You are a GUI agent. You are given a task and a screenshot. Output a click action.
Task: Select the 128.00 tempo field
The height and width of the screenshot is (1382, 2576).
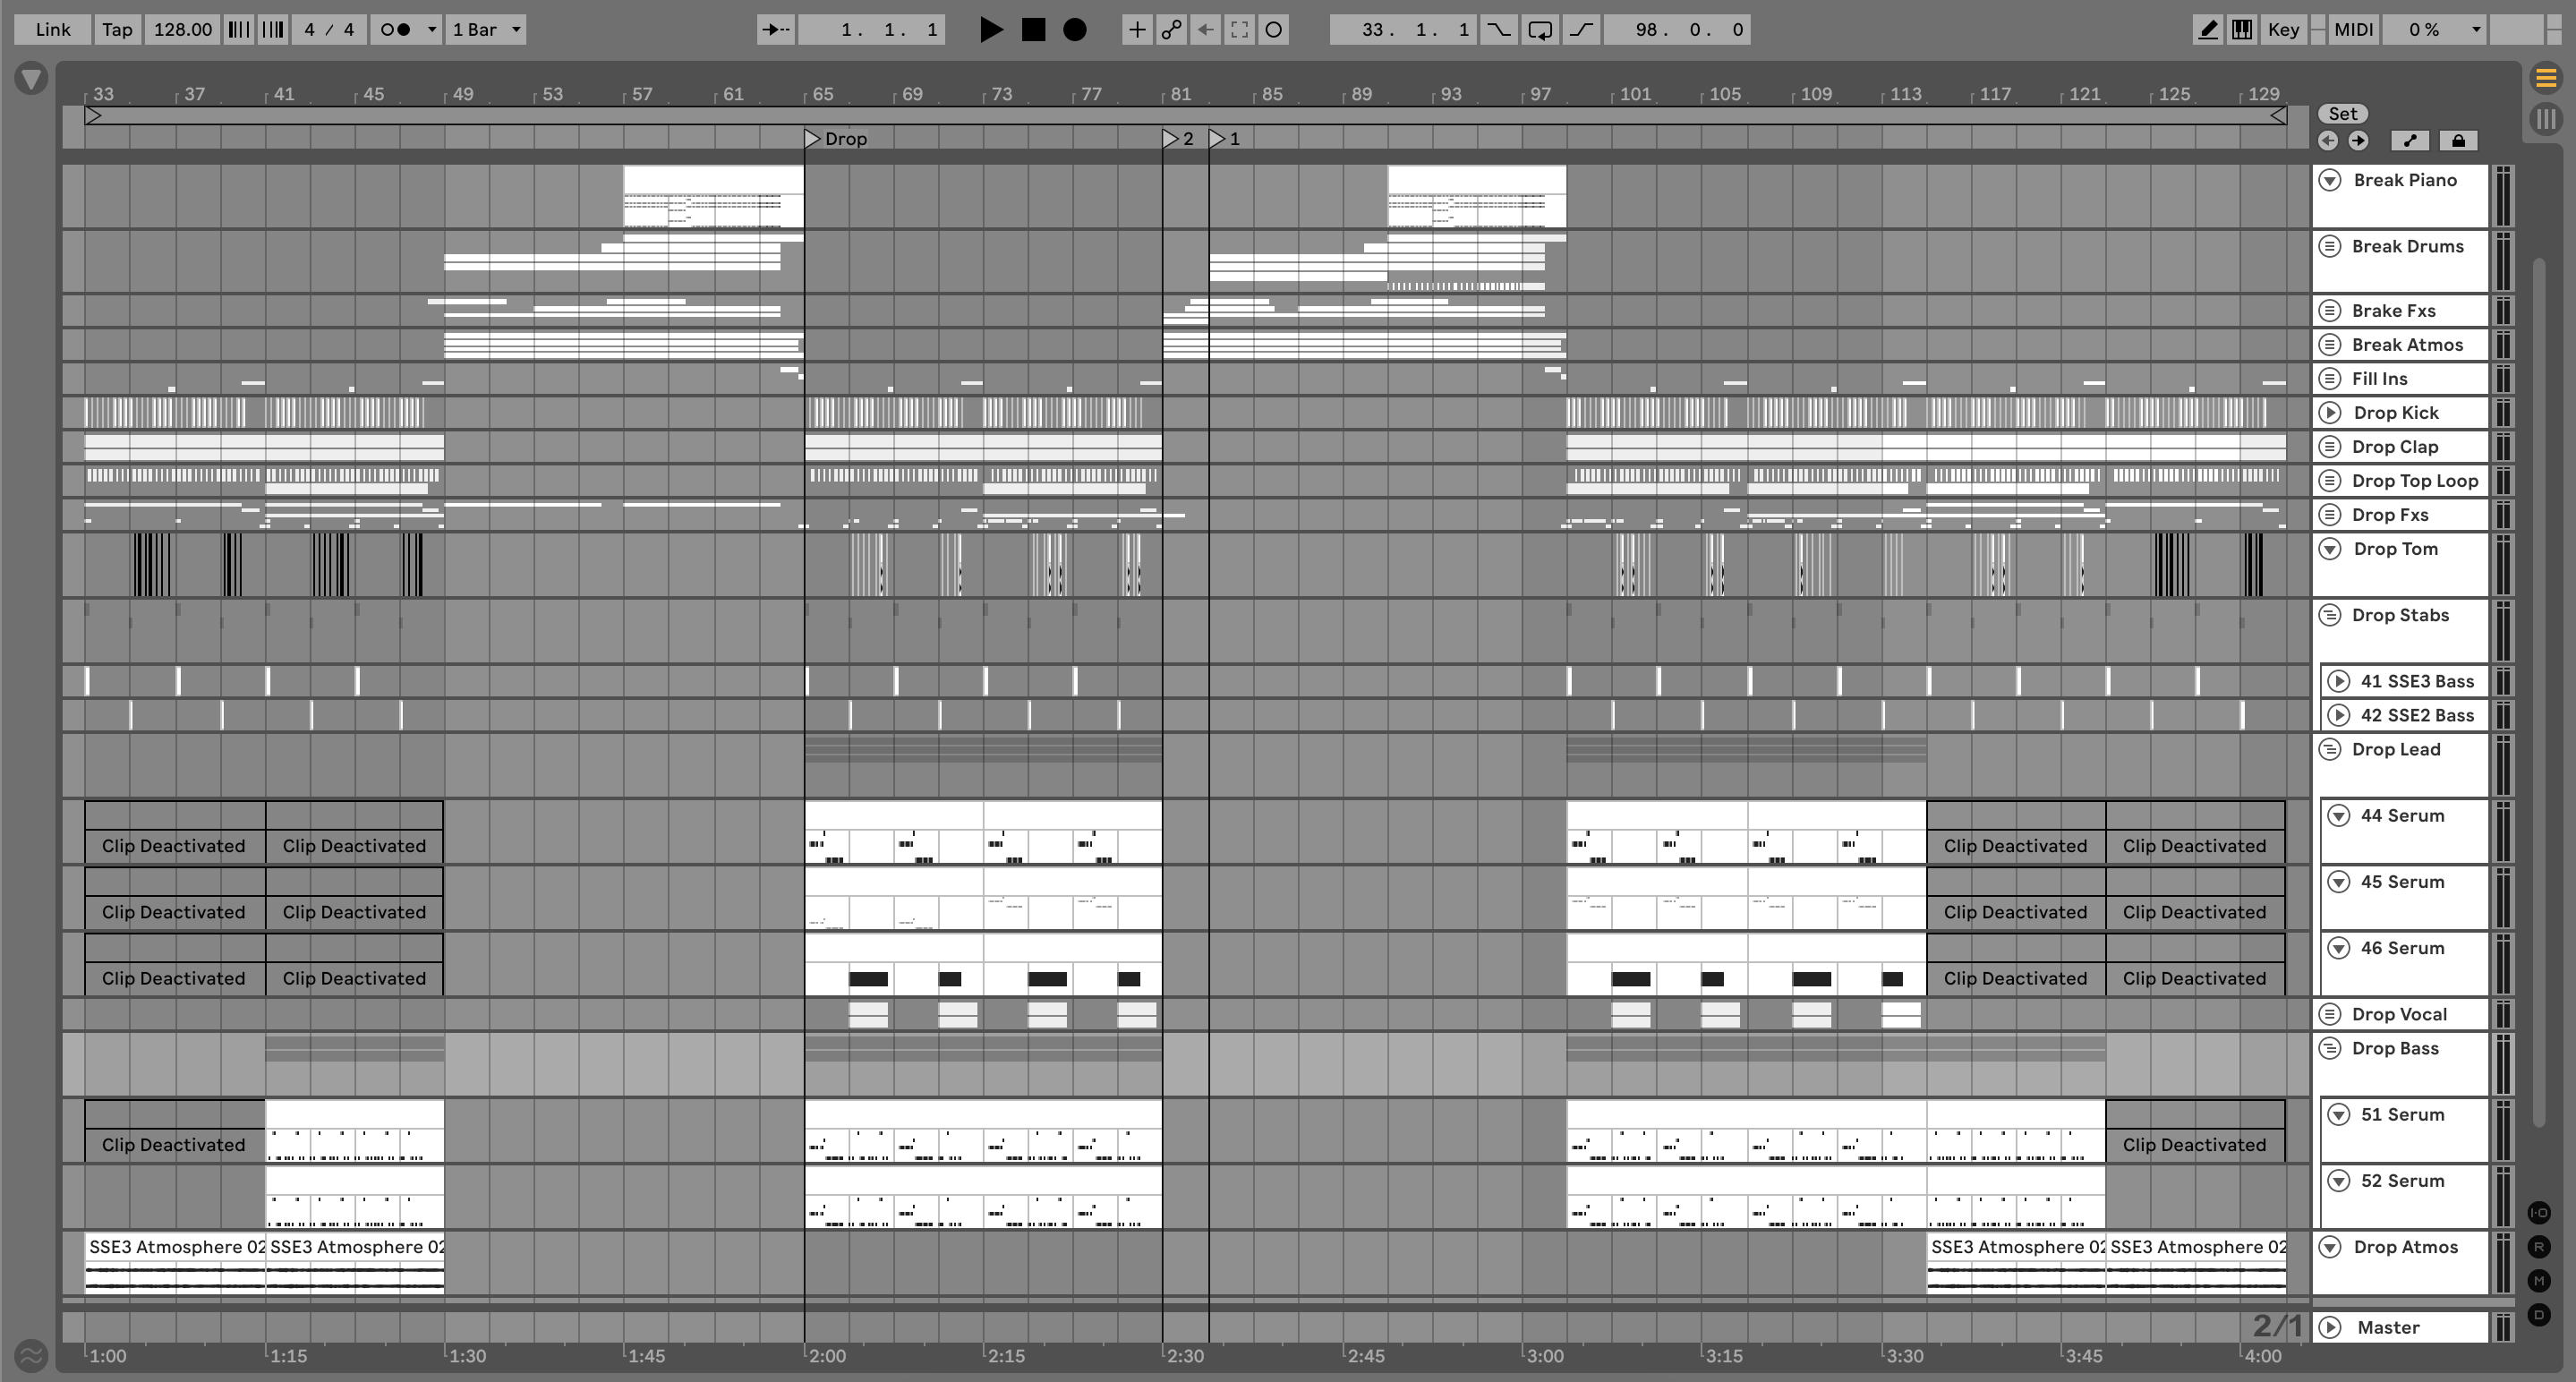tap(182, 29)
